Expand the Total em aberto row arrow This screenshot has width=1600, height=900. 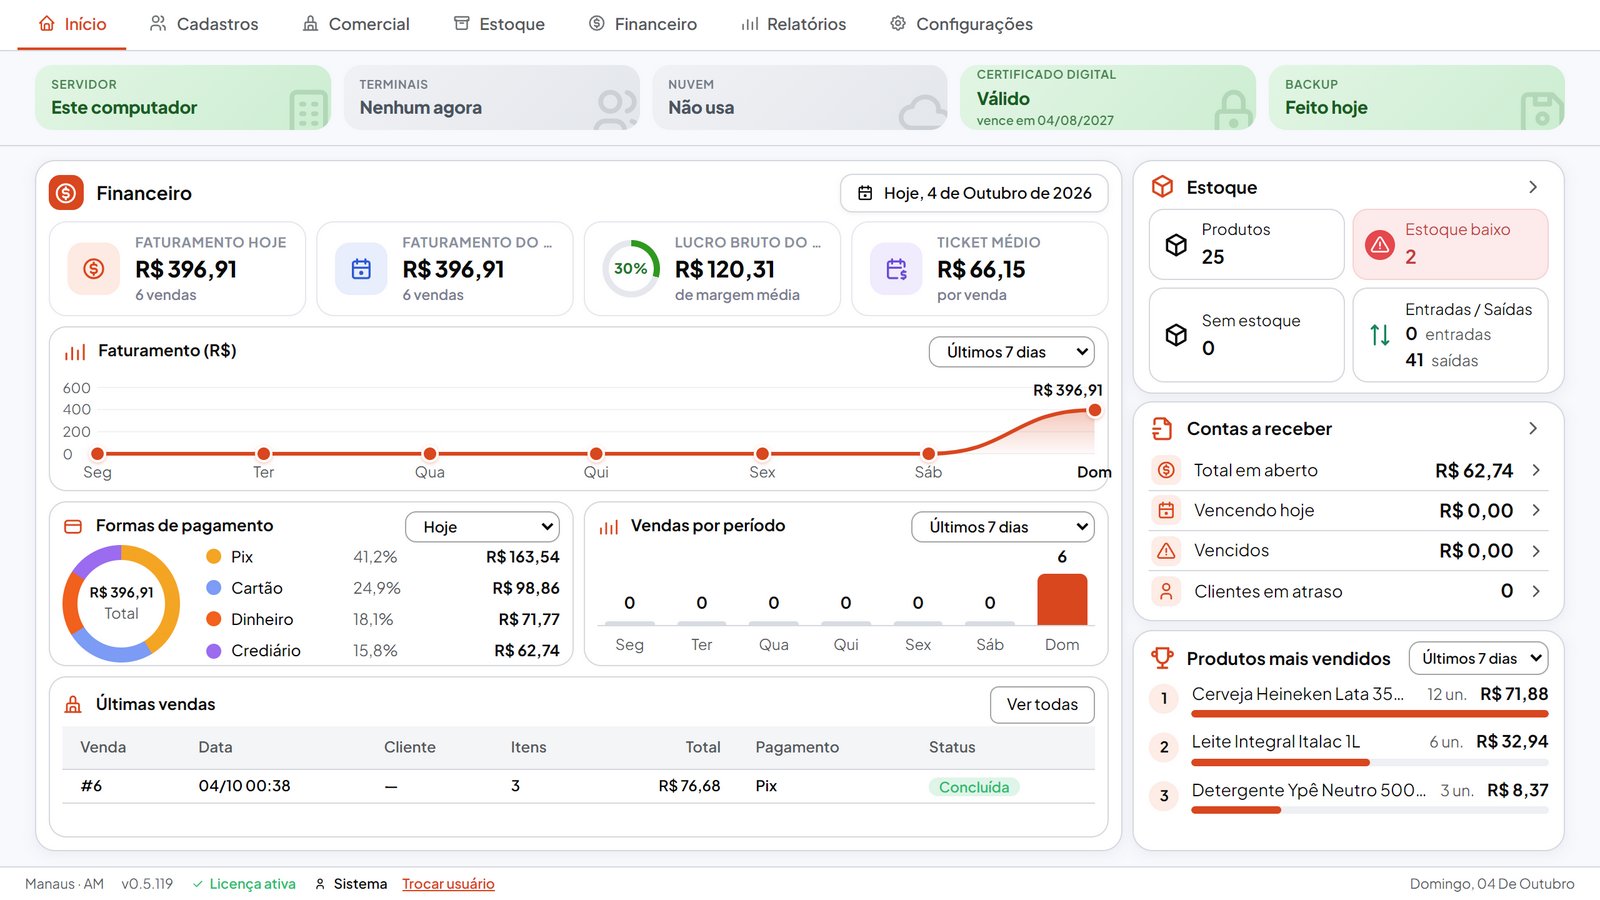click(x=1536, y=470)
